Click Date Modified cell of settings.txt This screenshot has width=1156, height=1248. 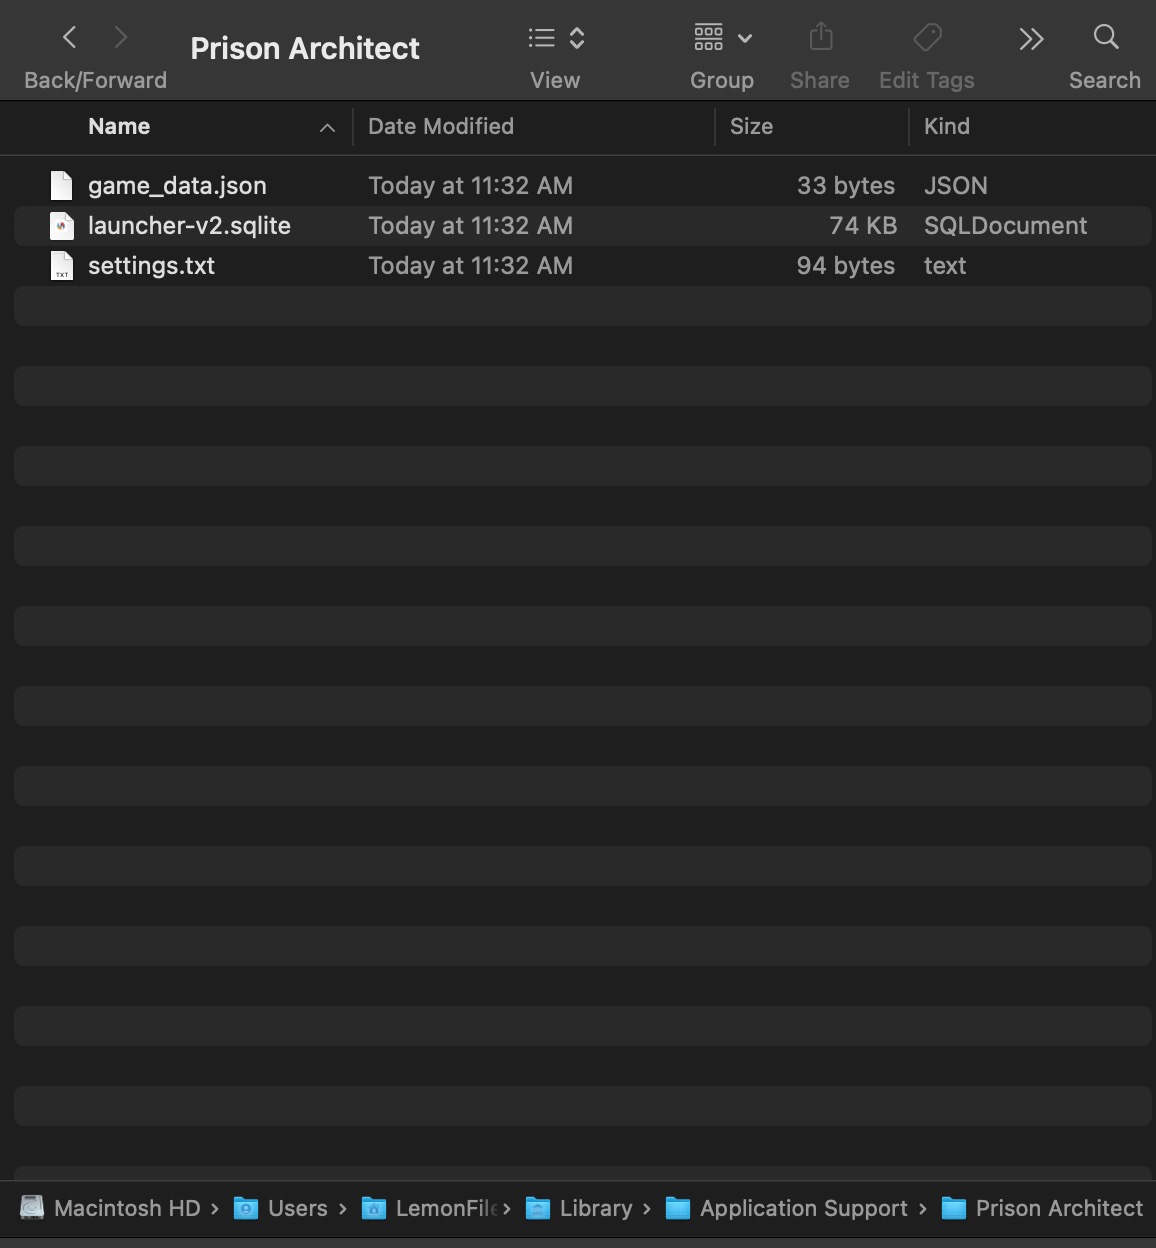coord(470,265)
